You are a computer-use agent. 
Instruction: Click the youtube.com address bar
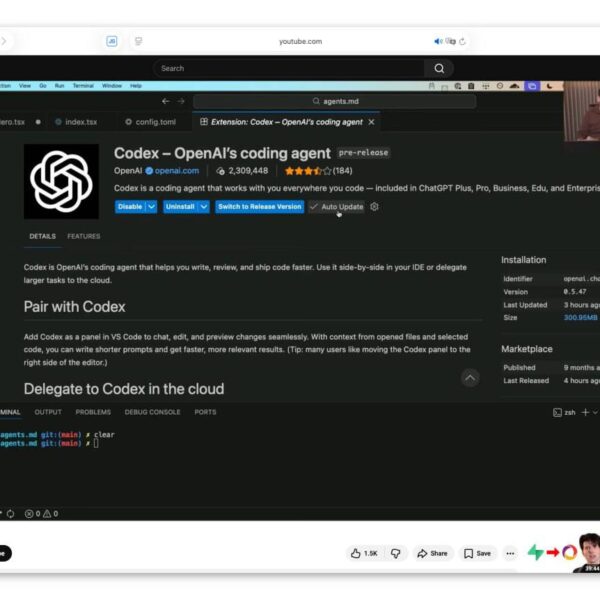[300, 41]
